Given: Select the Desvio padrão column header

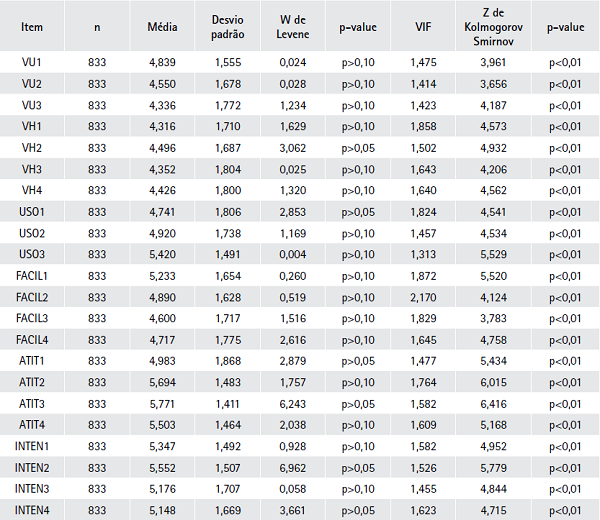Looking at the screenshot, I should tap(228, 29).
